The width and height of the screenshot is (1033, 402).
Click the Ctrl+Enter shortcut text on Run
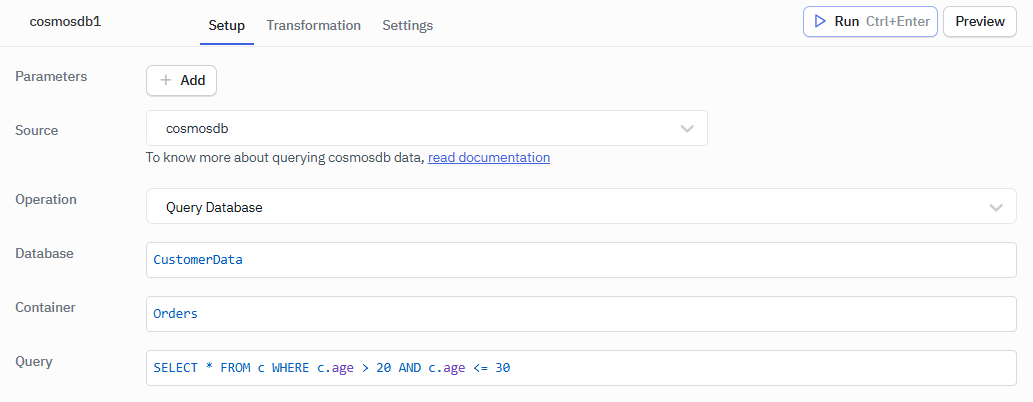897,21
